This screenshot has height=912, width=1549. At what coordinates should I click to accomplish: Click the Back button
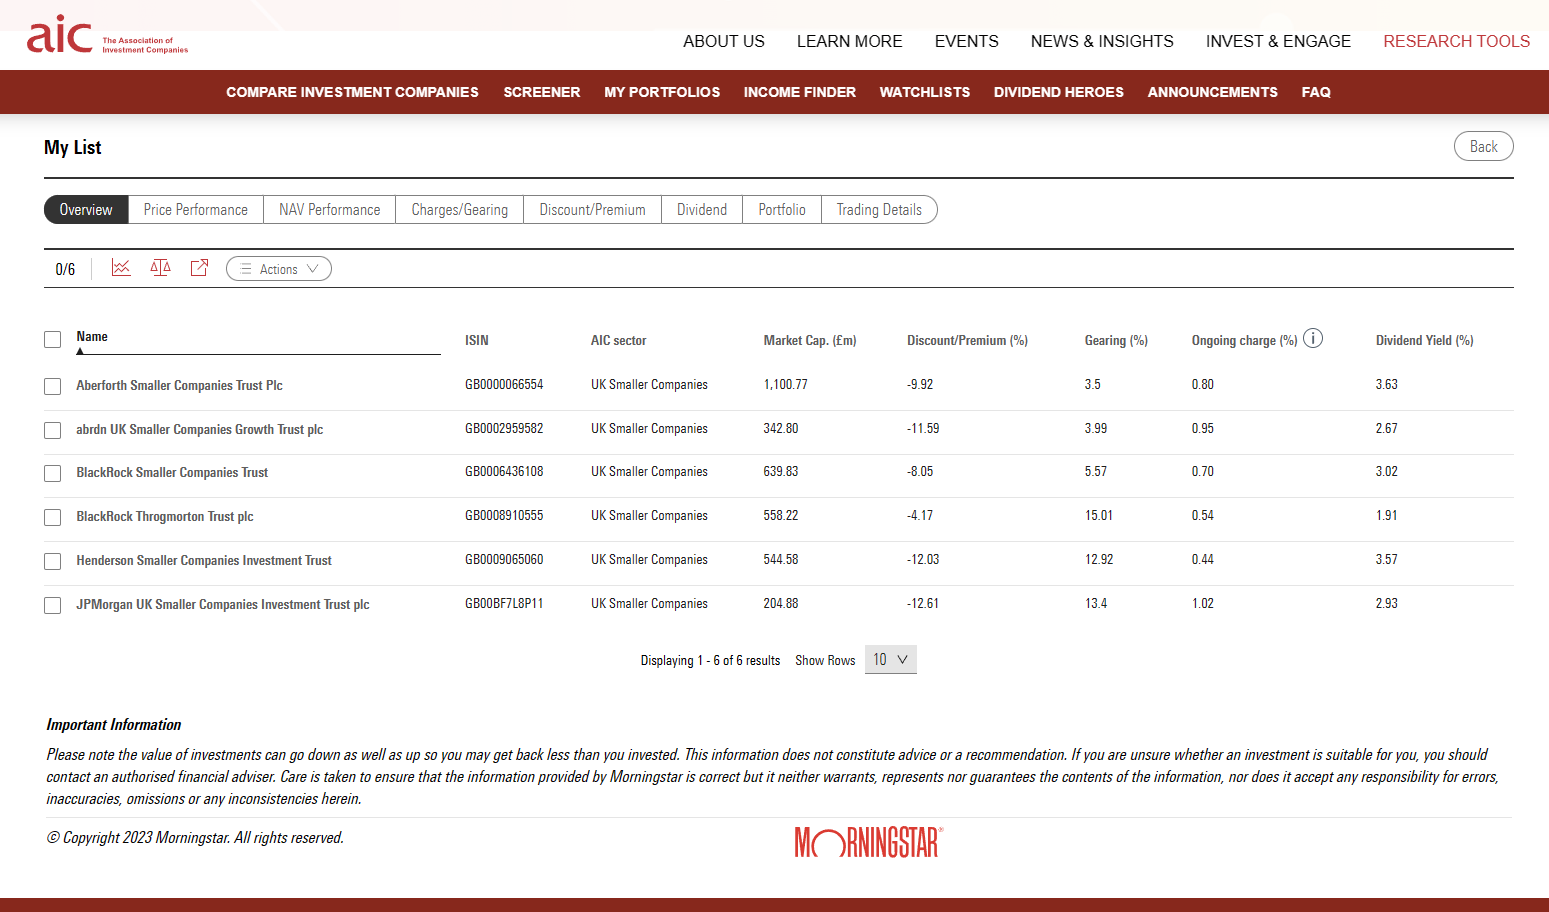coord(1483,146)
